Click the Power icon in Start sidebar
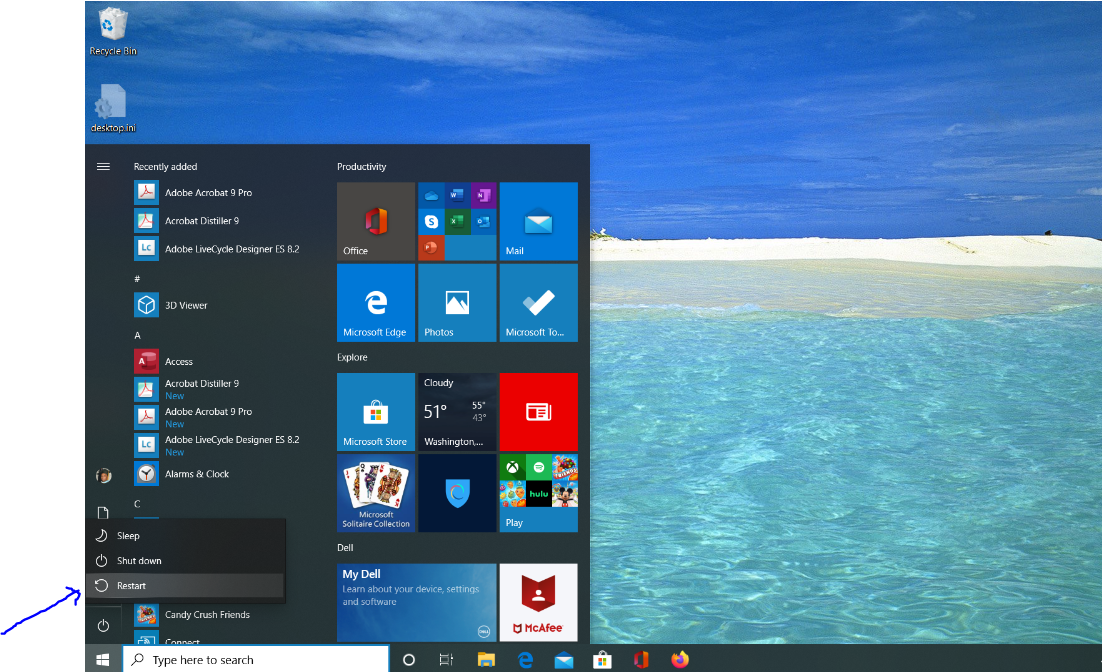Screen dimensions: 1102x672 (x=103, y=626)
